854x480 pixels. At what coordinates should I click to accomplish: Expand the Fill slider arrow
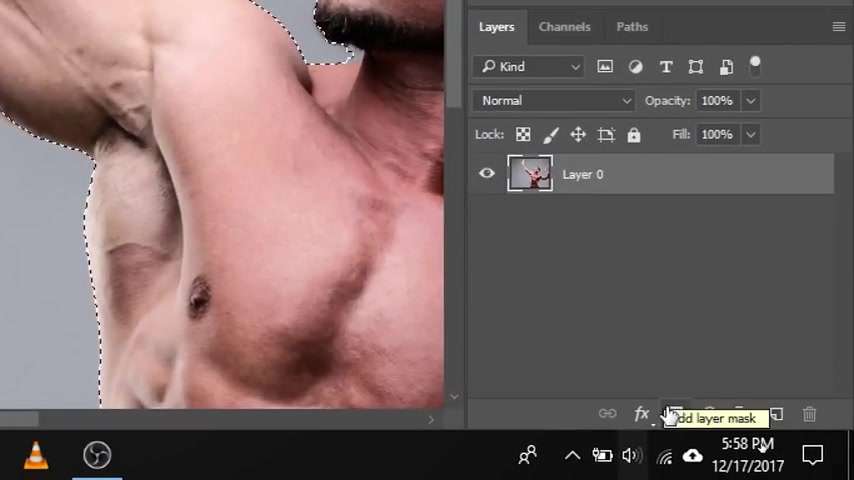[751, 135]
